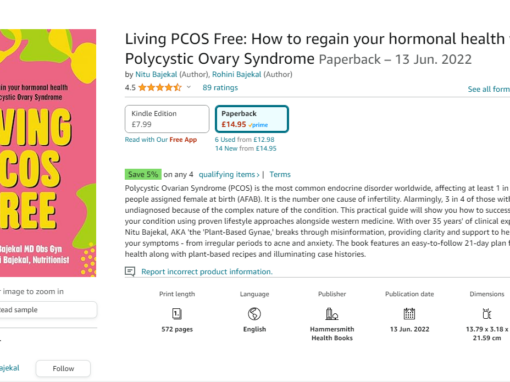Click the Publication date calendar icon
The width and height of the screenshot is (510, 382).
[x=409, y=314]
